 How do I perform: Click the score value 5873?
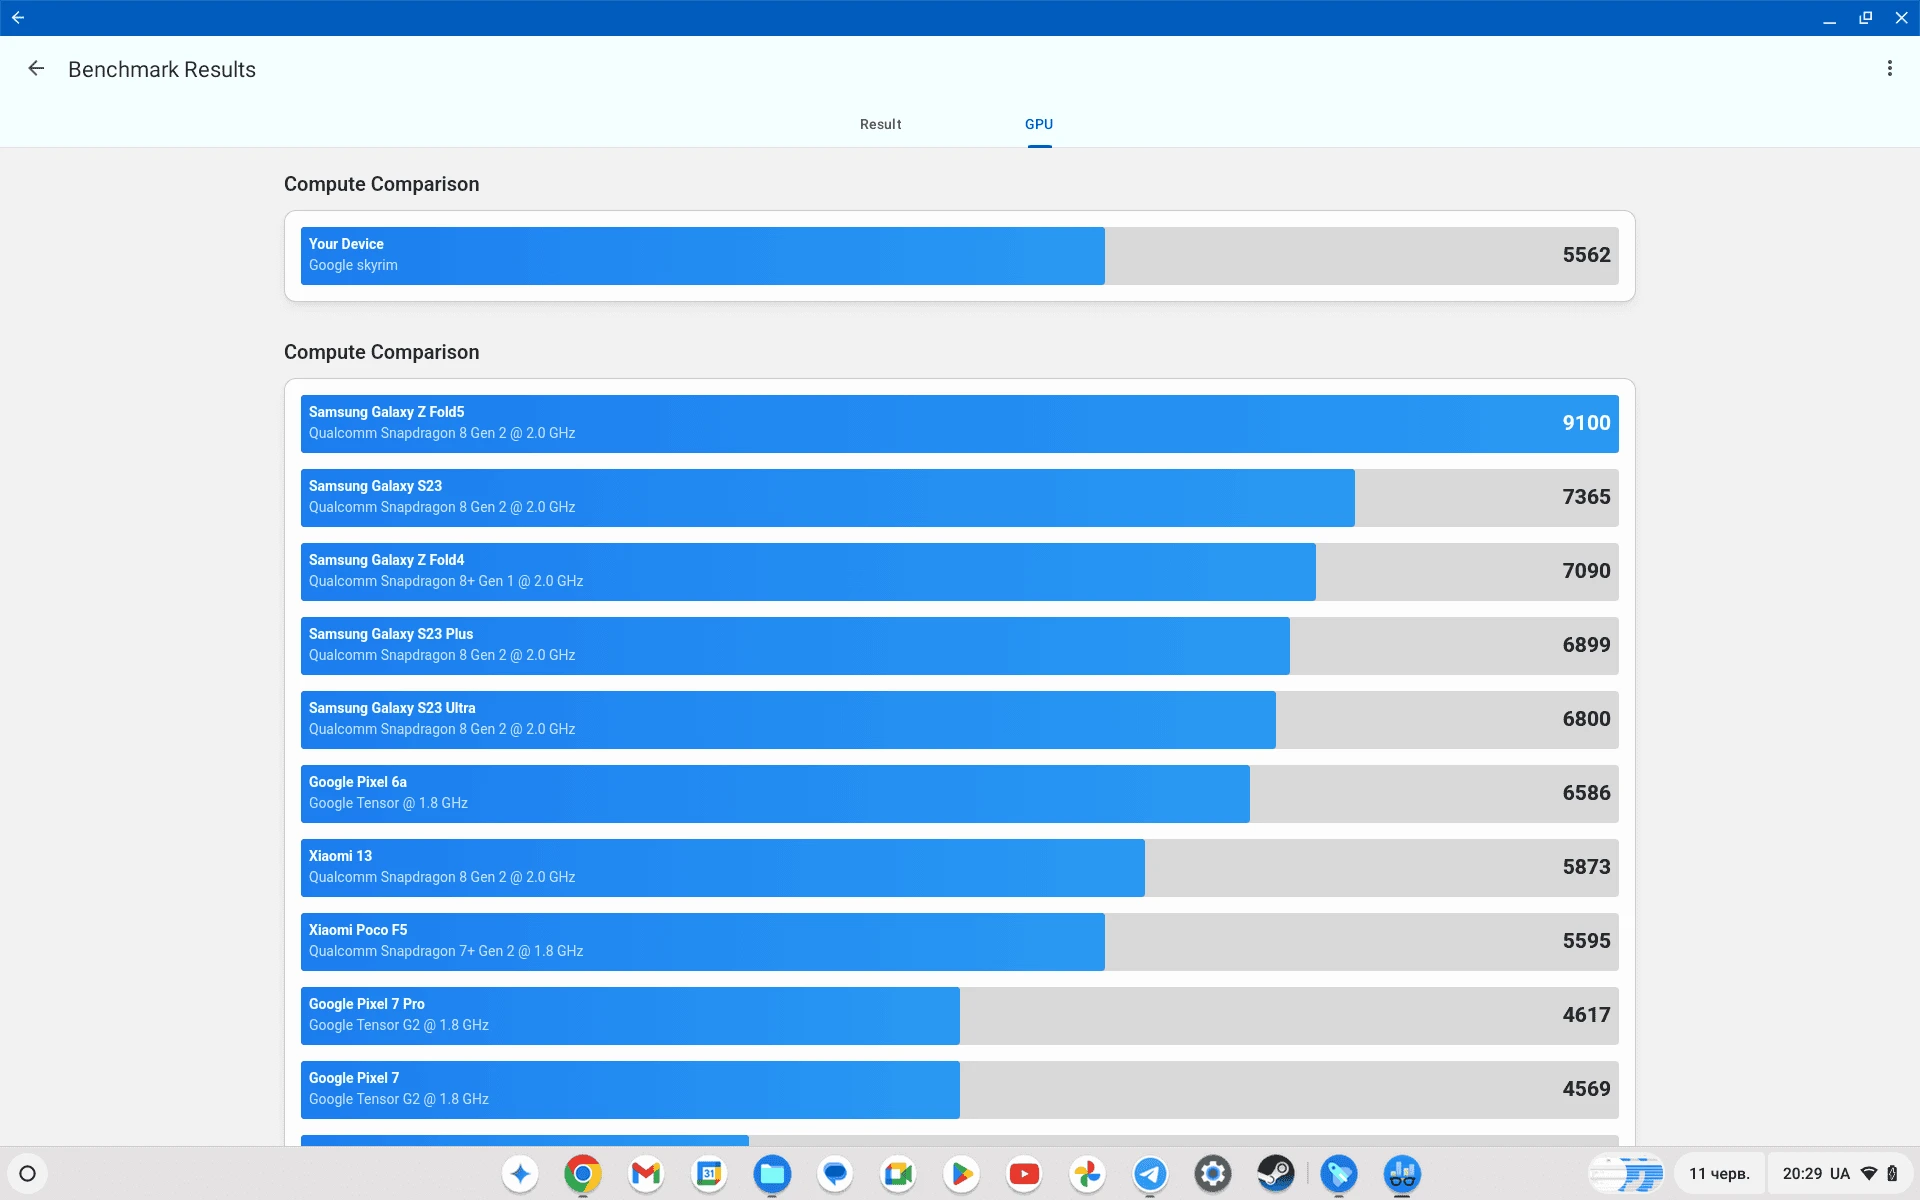pyautogui.click(x=1586, y=867)
